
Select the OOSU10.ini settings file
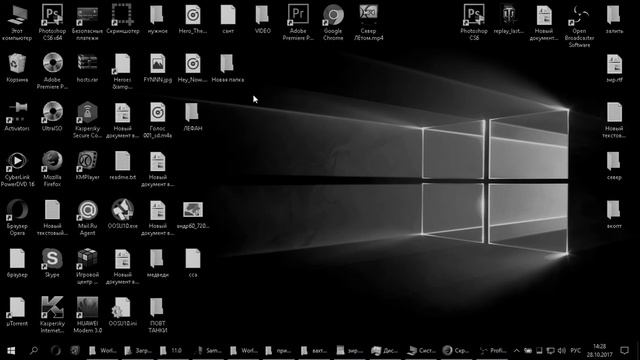pos(122,312)
